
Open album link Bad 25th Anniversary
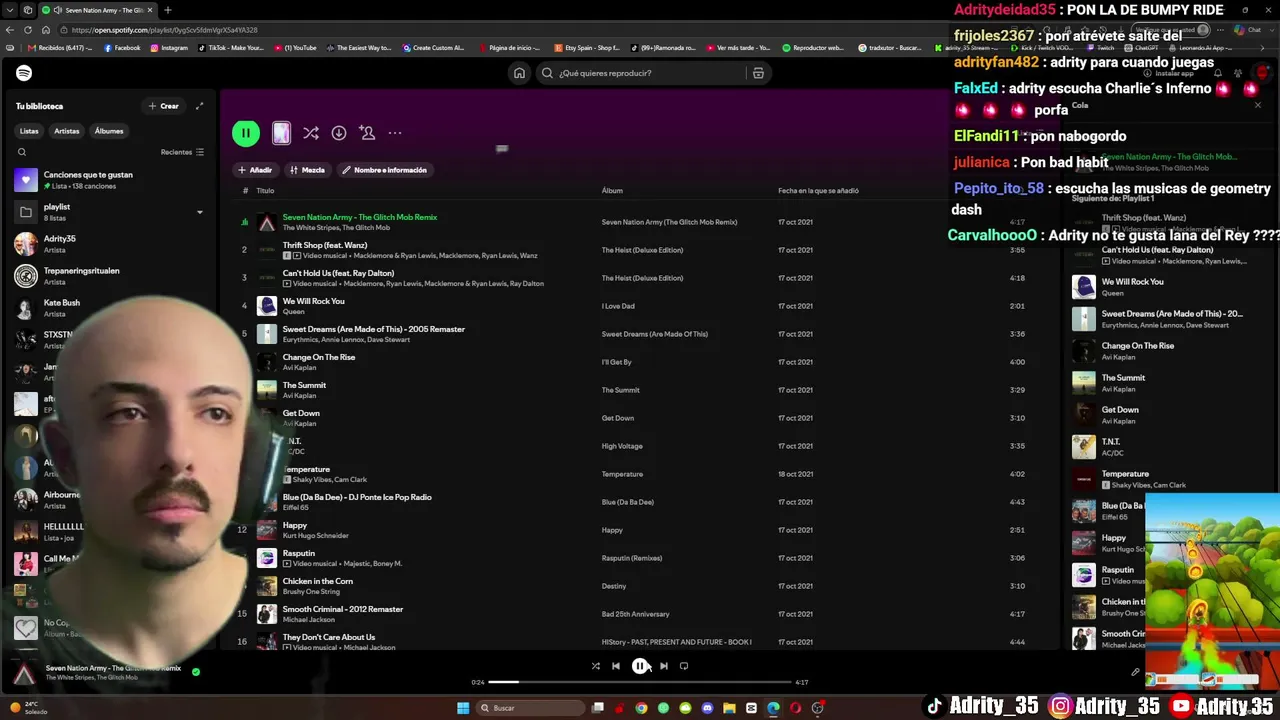pos(635,614)
